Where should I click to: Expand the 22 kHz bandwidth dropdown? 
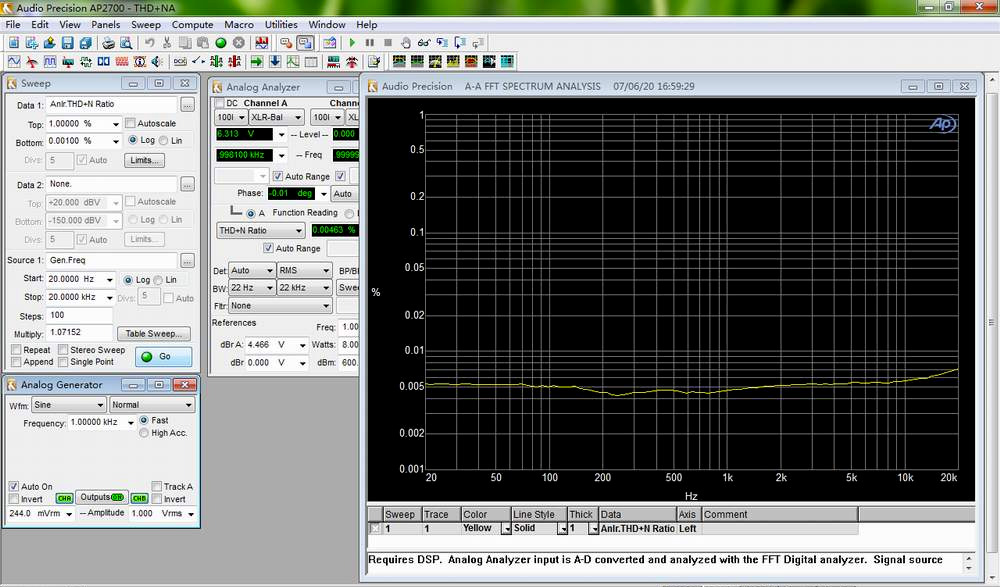tap(325, 288)
